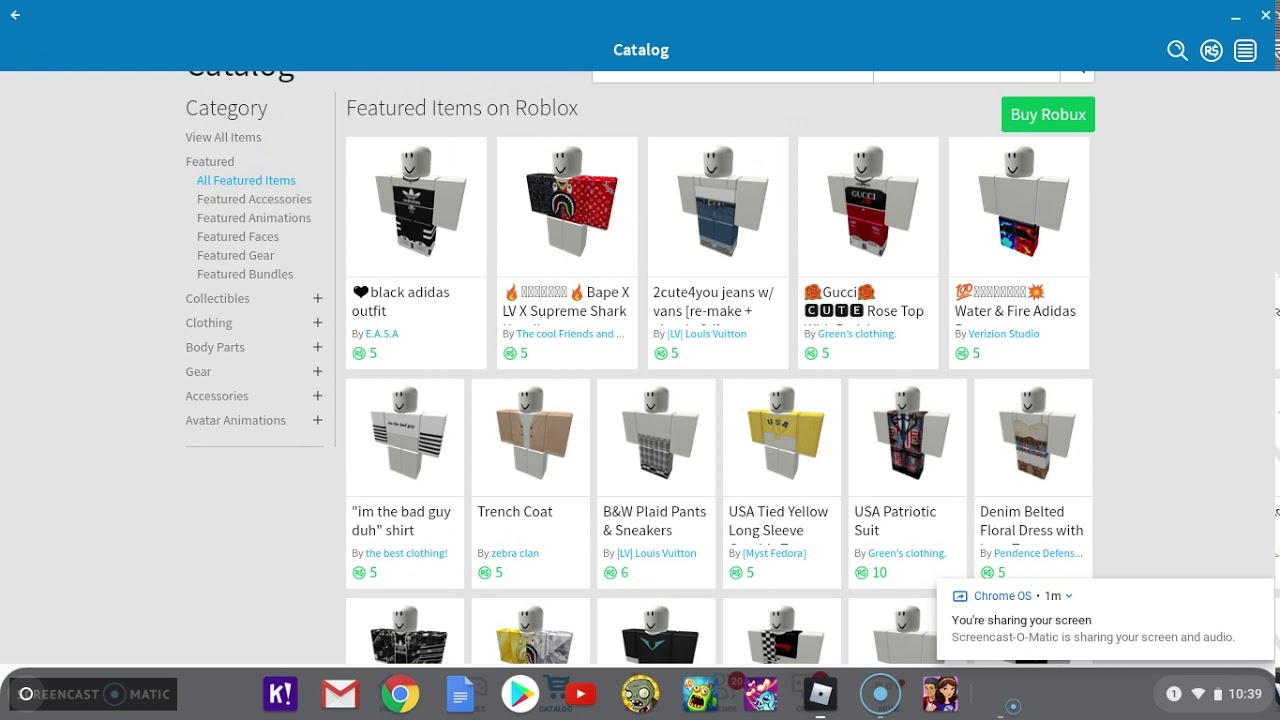1280x720 pixels.
Task: Open the Bape X LV Supreme Shark thumbnail
Action: (567, 207)
